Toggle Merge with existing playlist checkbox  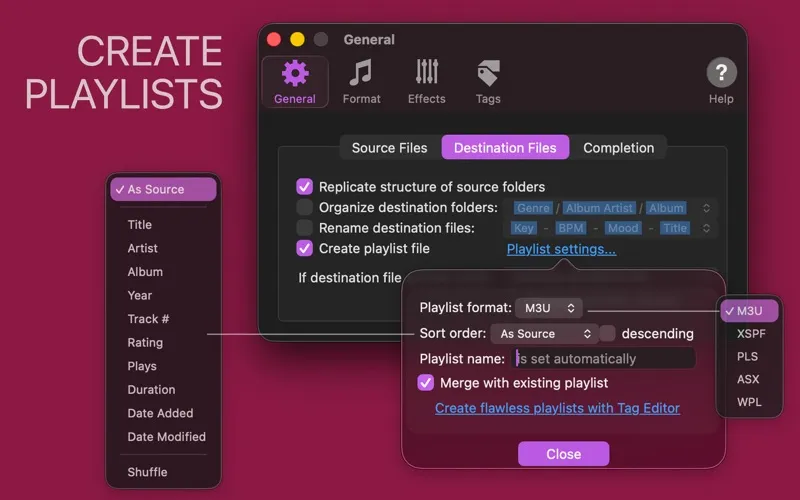tap(426, 383)
